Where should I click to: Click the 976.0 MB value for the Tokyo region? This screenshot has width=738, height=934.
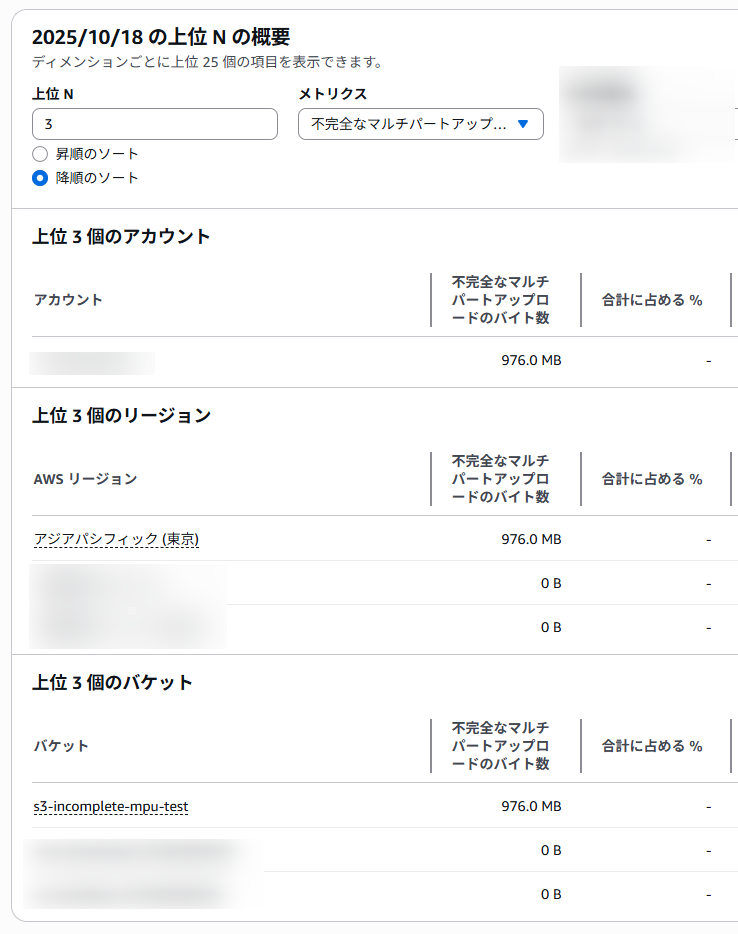pos(531,539)
